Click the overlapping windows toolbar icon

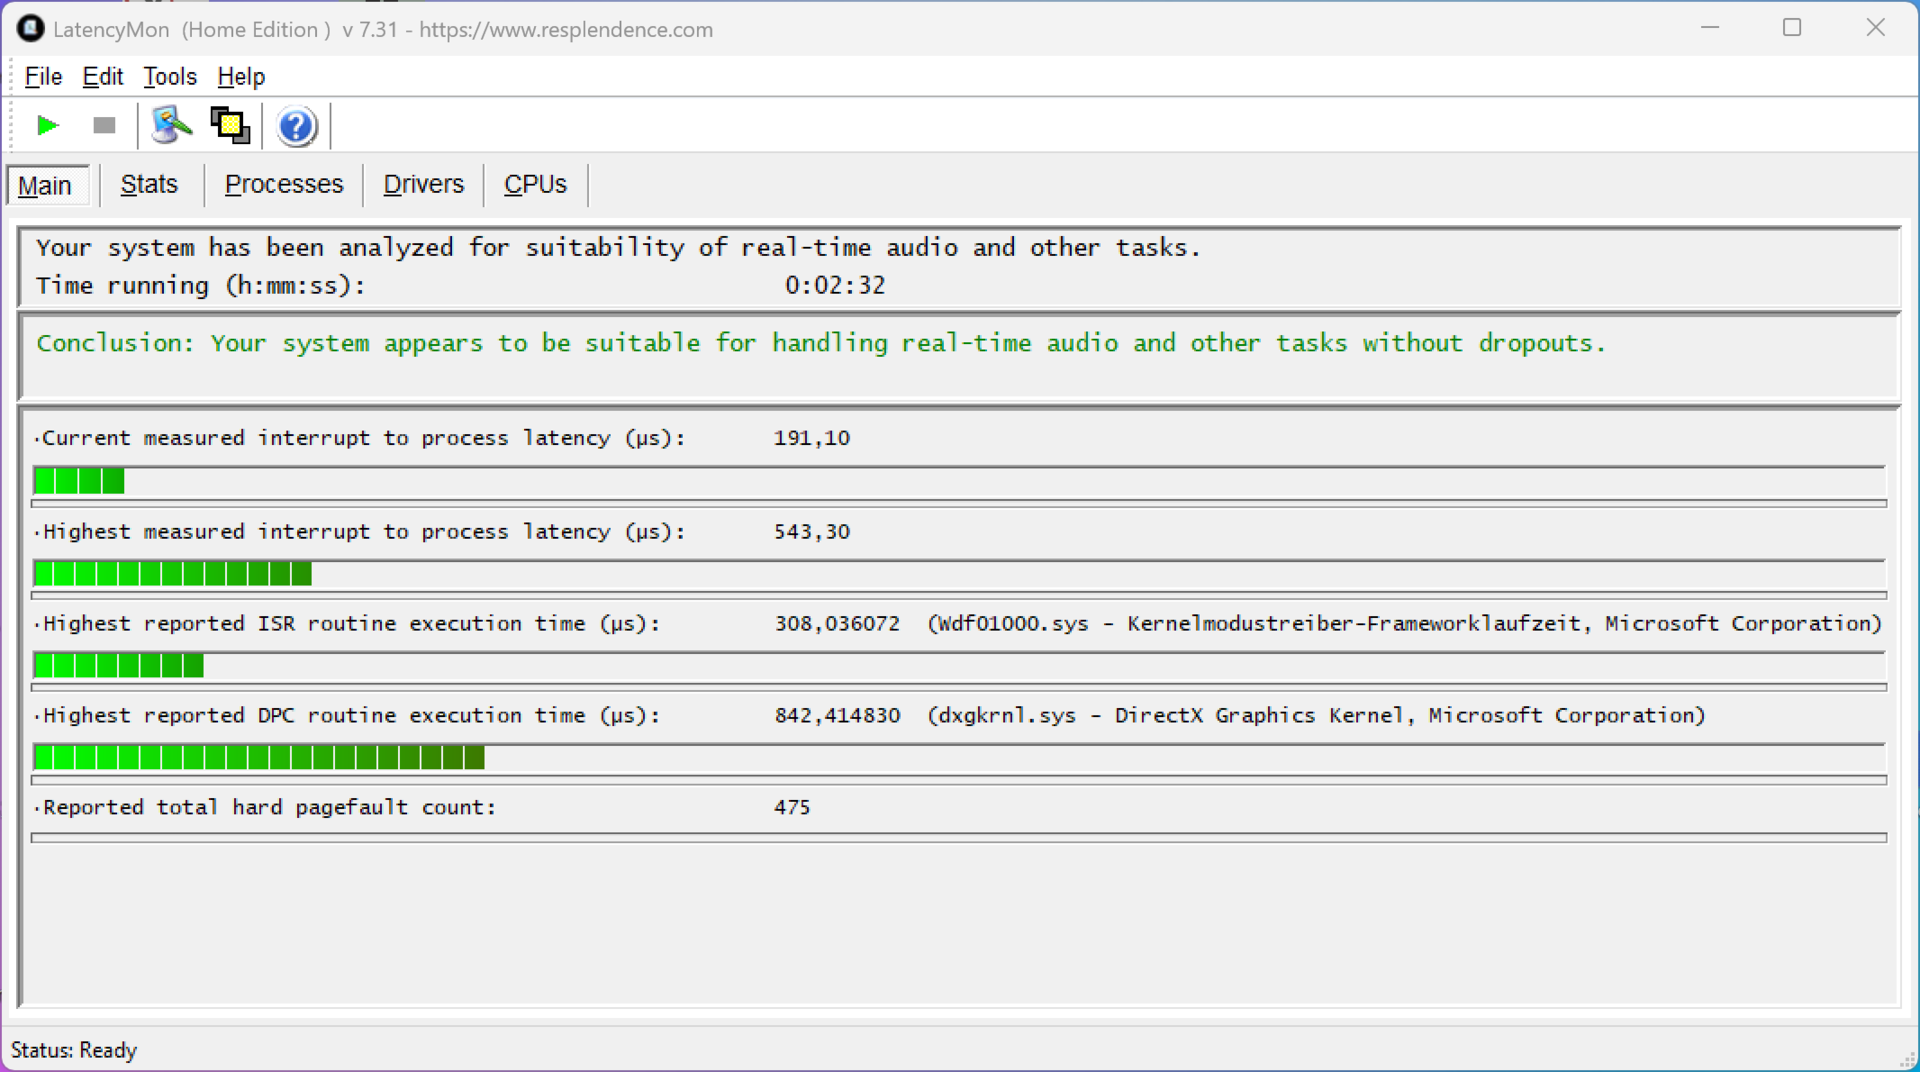click(x=230, y=126)
